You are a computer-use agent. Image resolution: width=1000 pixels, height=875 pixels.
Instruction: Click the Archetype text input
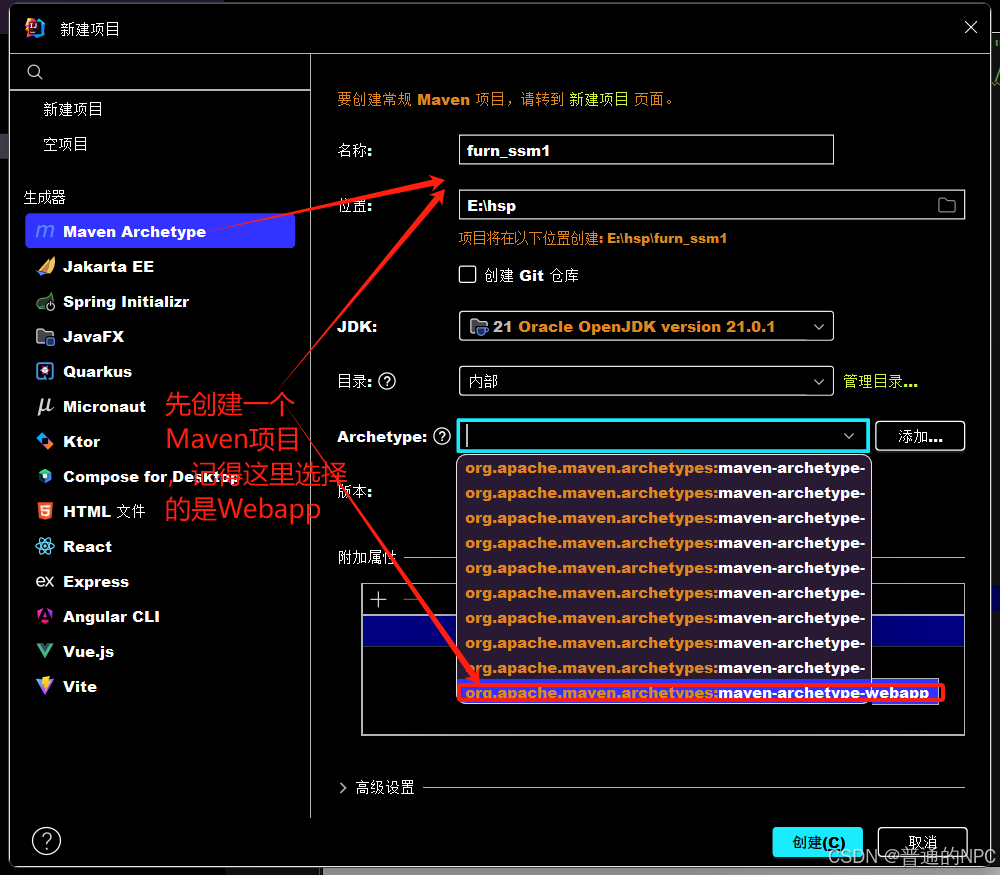tap(663, 436)
